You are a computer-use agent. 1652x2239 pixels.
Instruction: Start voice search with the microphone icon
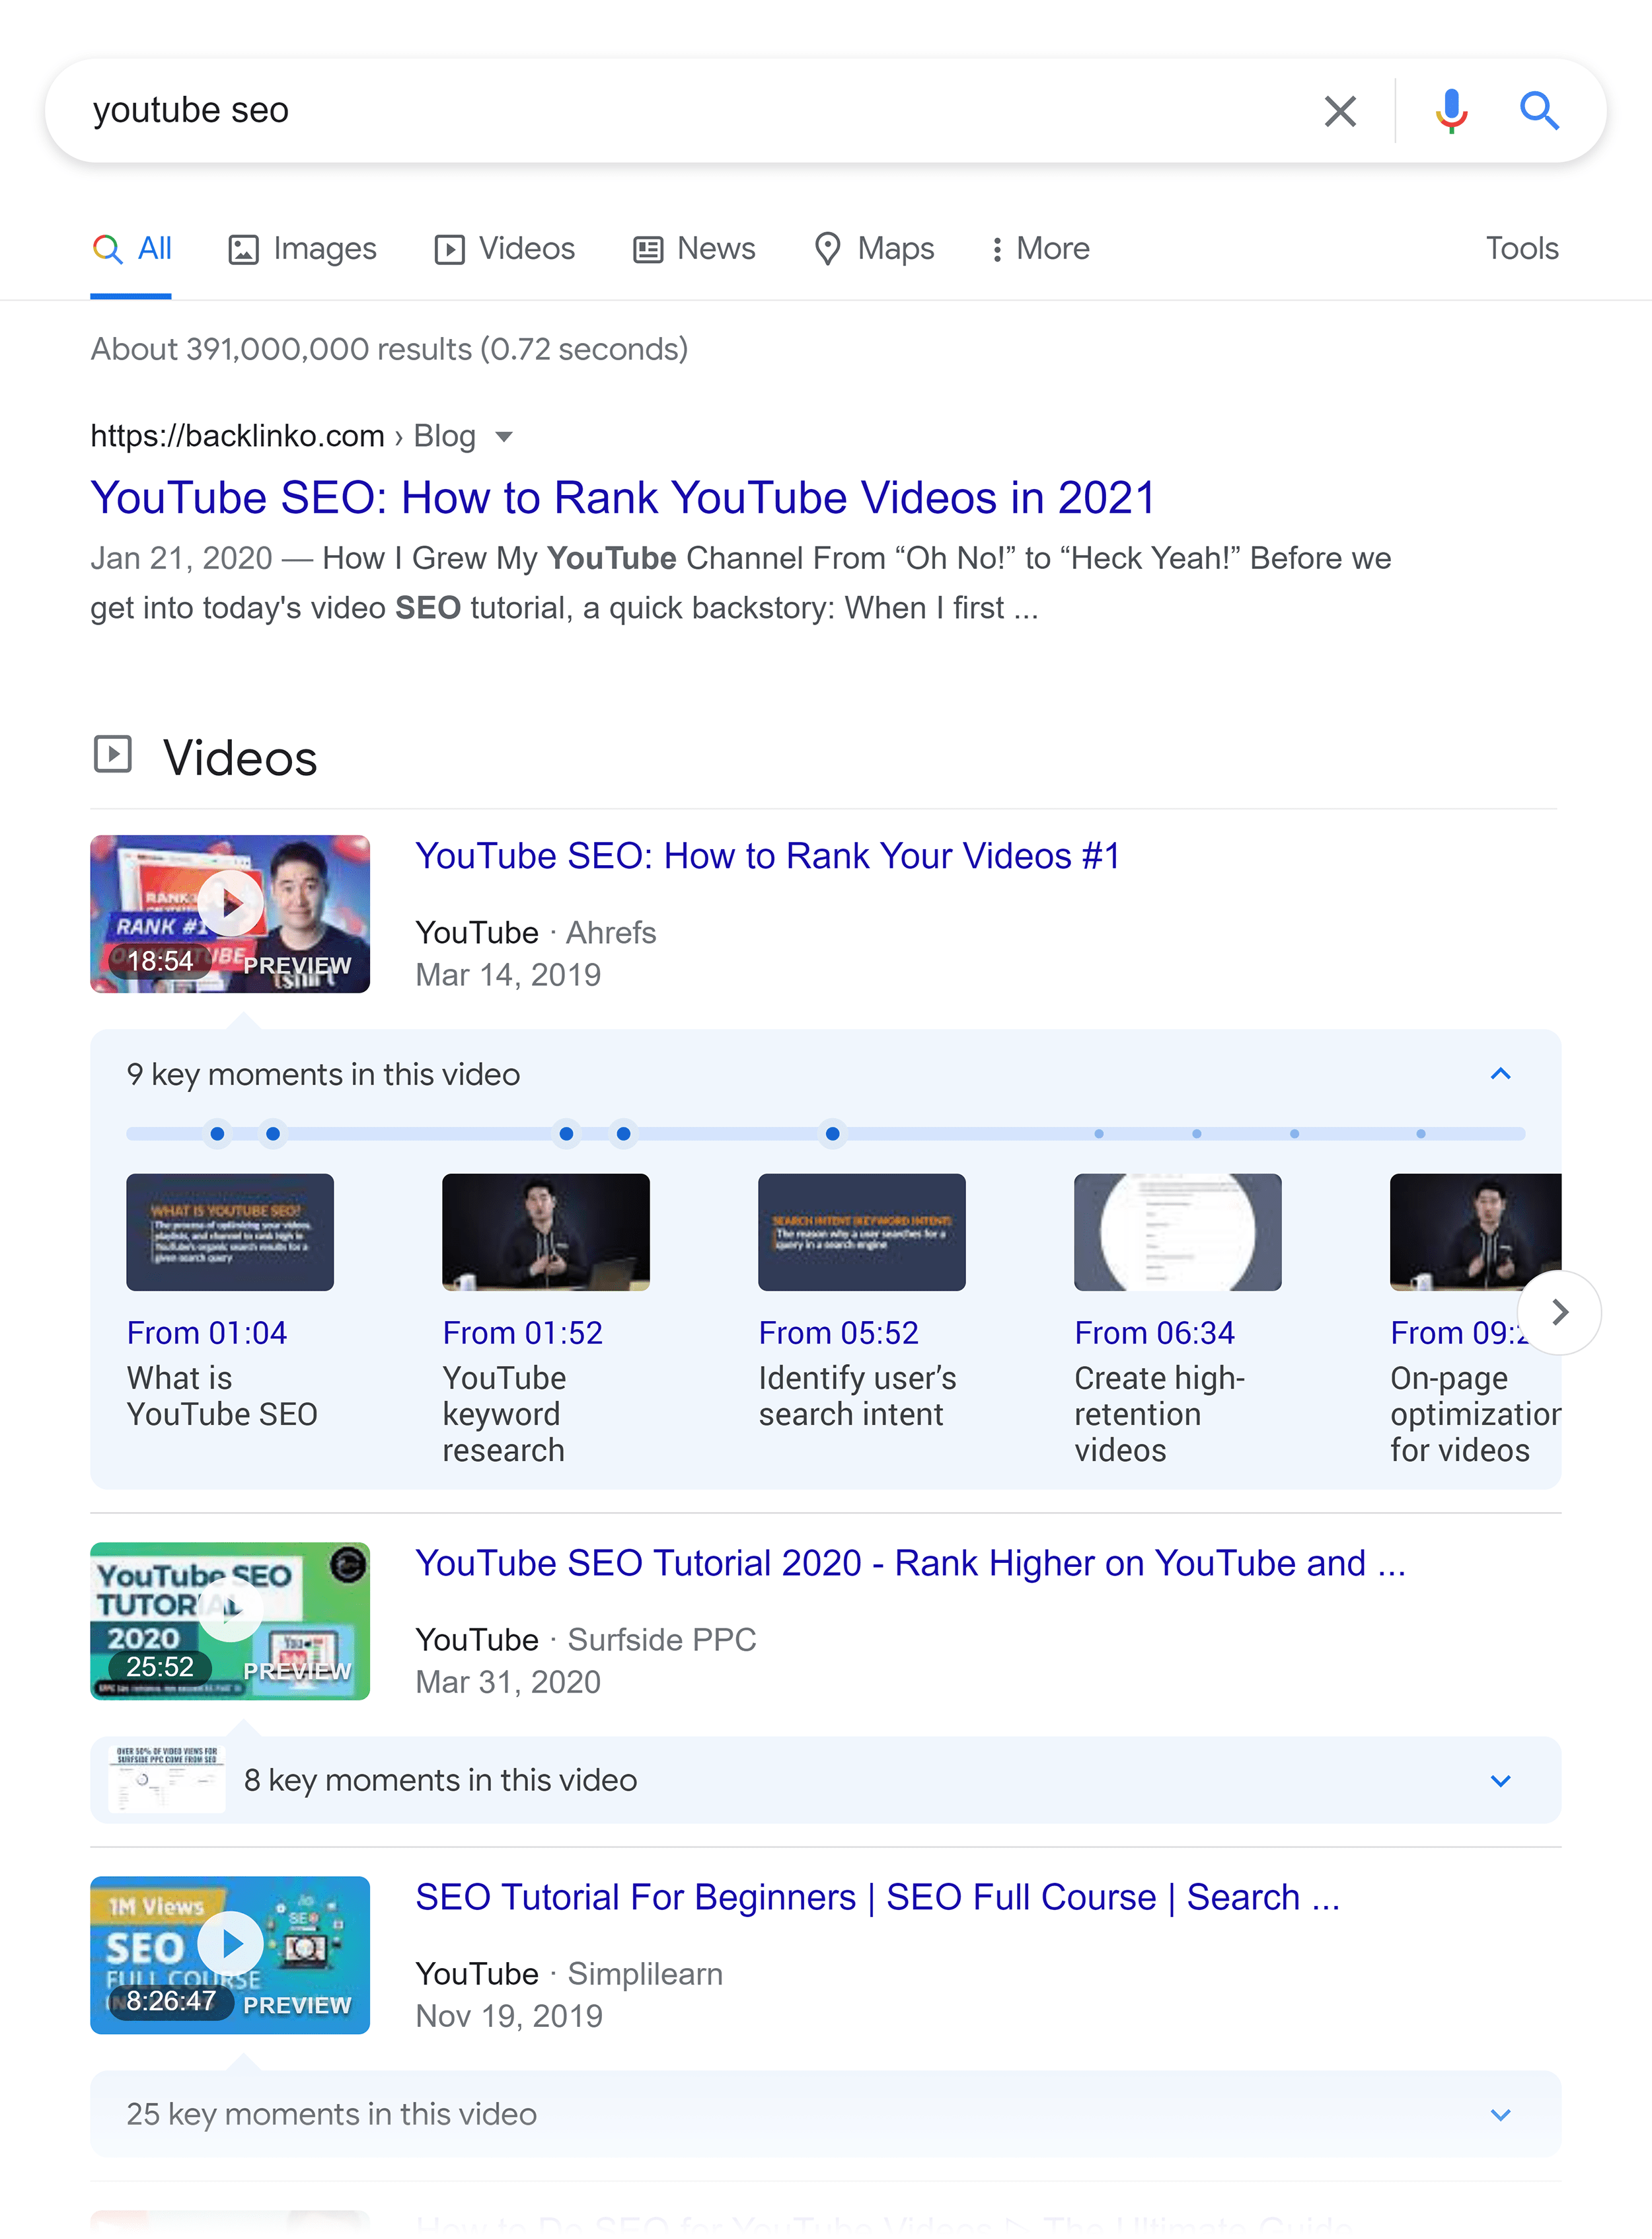pyautogui.click(x=1451, y=111)
